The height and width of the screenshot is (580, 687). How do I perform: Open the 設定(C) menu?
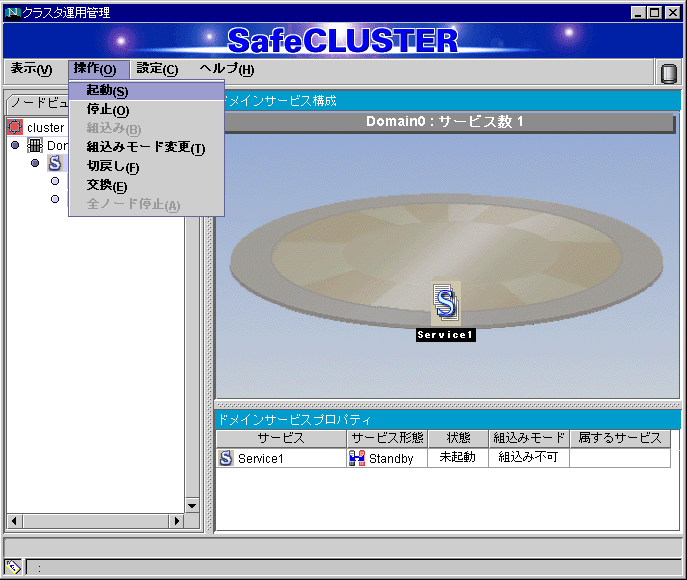coord(157,69)
